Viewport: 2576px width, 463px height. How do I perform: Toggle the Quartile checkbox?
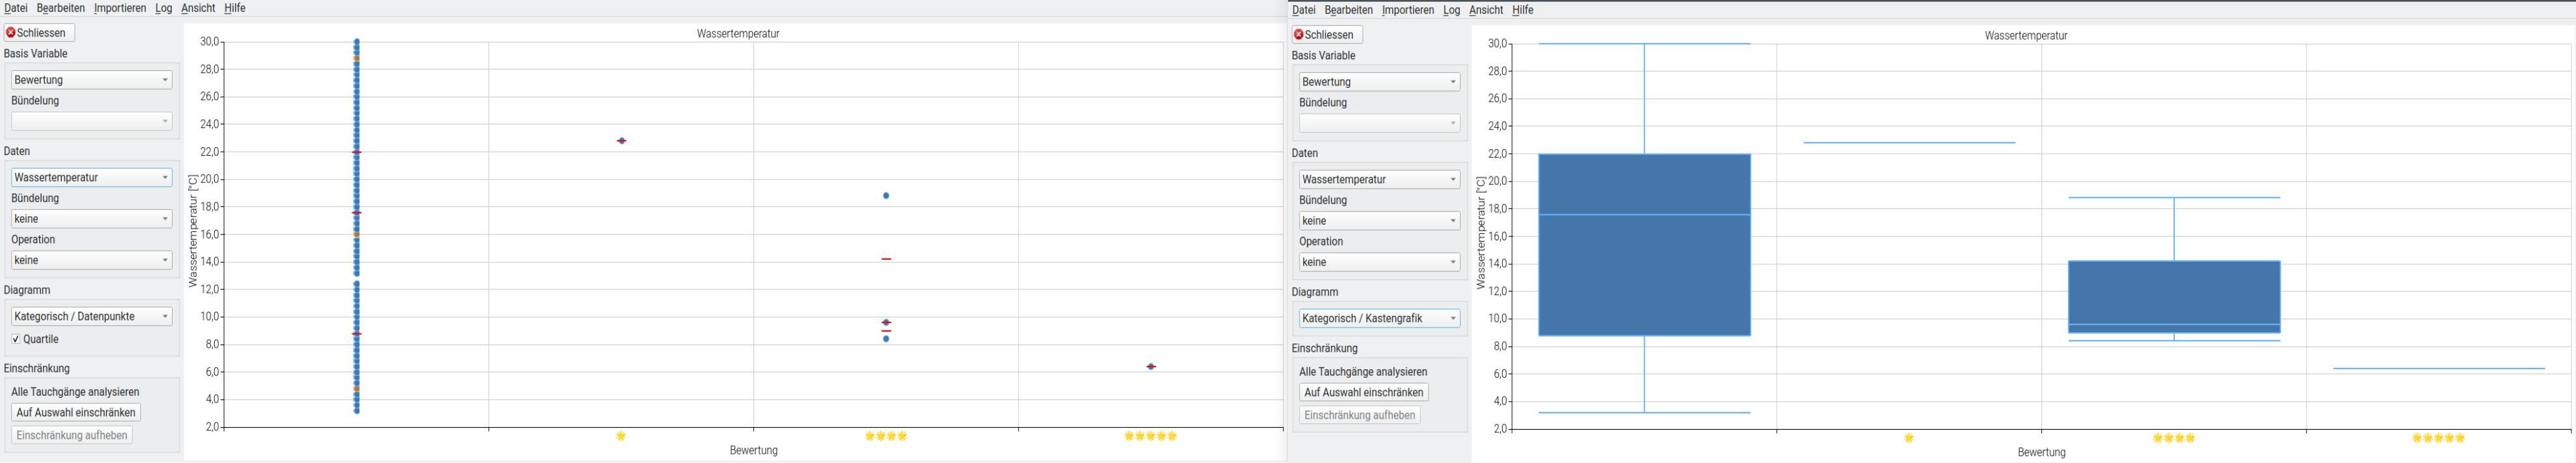coord(16,339)
